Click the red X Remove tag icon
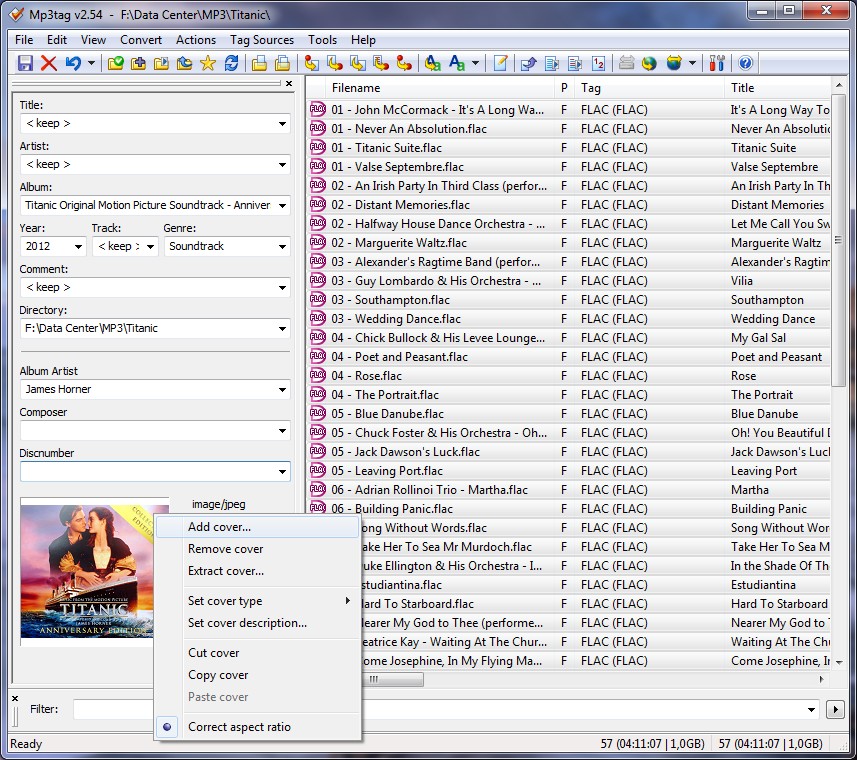 pyautogui.click(x=49, y=63)
